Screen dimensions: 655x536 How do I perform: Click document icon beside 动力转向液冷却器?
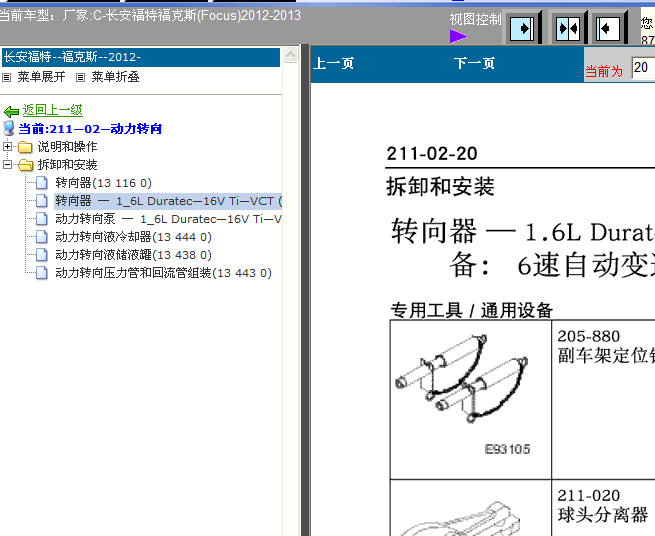click(x=41, y=237)
